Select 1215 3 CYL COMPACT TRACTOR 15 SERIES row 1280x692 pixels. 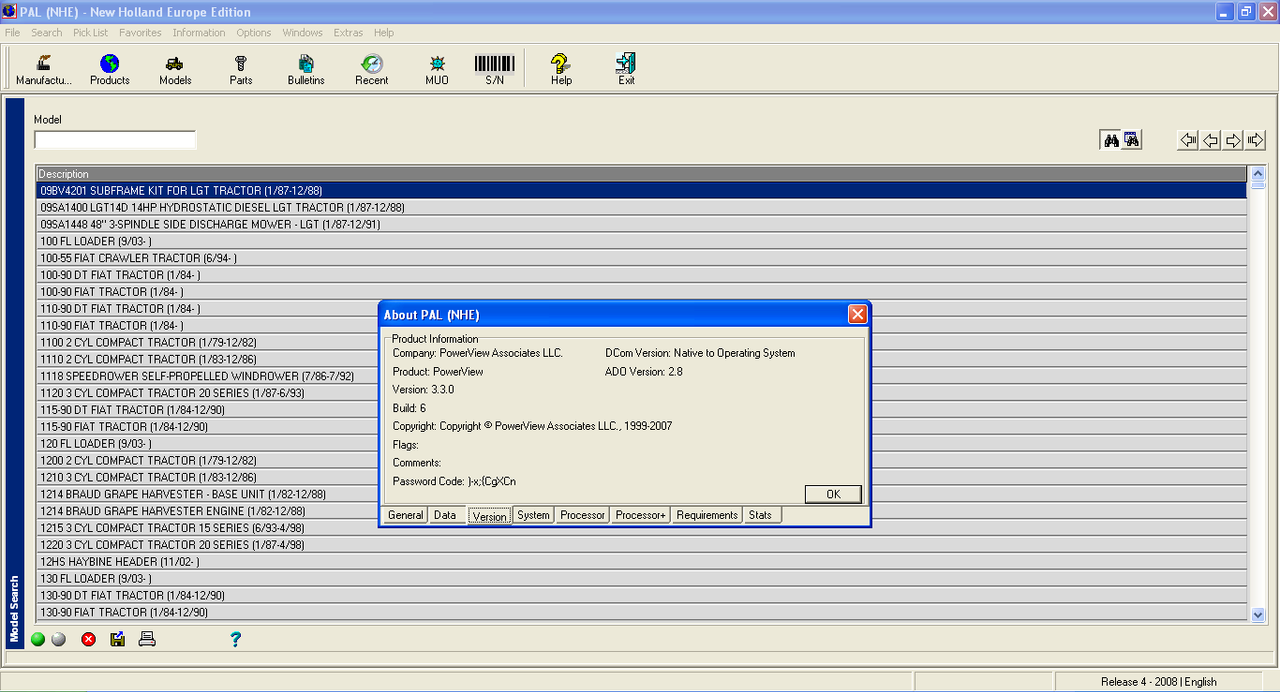click(x=642, y=528)
